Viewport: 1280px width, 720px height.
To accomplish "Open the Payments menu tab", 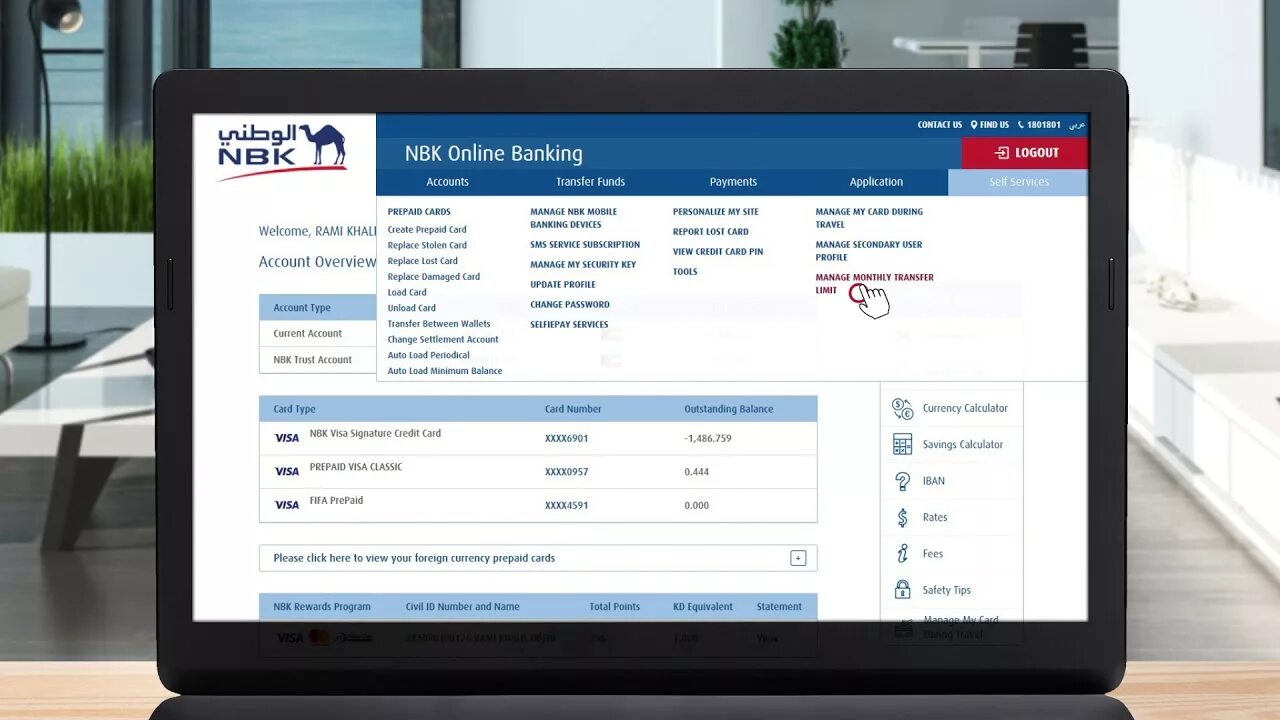I will pyautogui.click(x=733, y=182).
